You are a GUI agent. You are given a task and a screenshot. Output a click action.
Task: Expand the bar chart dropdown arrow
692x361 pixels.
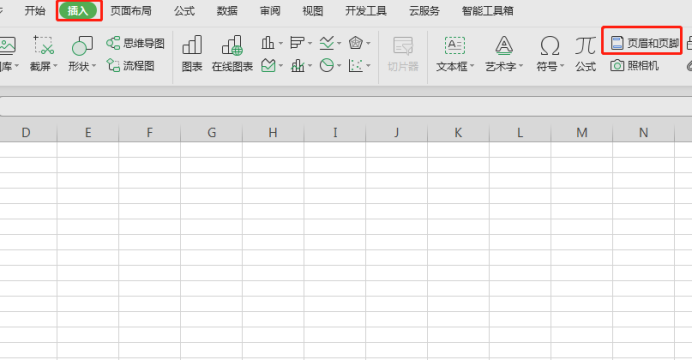click(x=310, y=43)
